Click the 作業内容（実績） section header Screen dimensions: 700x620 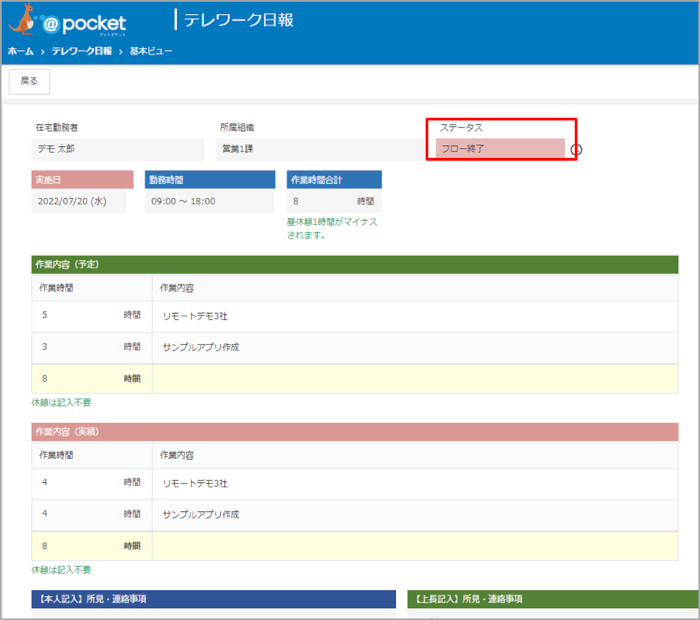pos(355,432)
